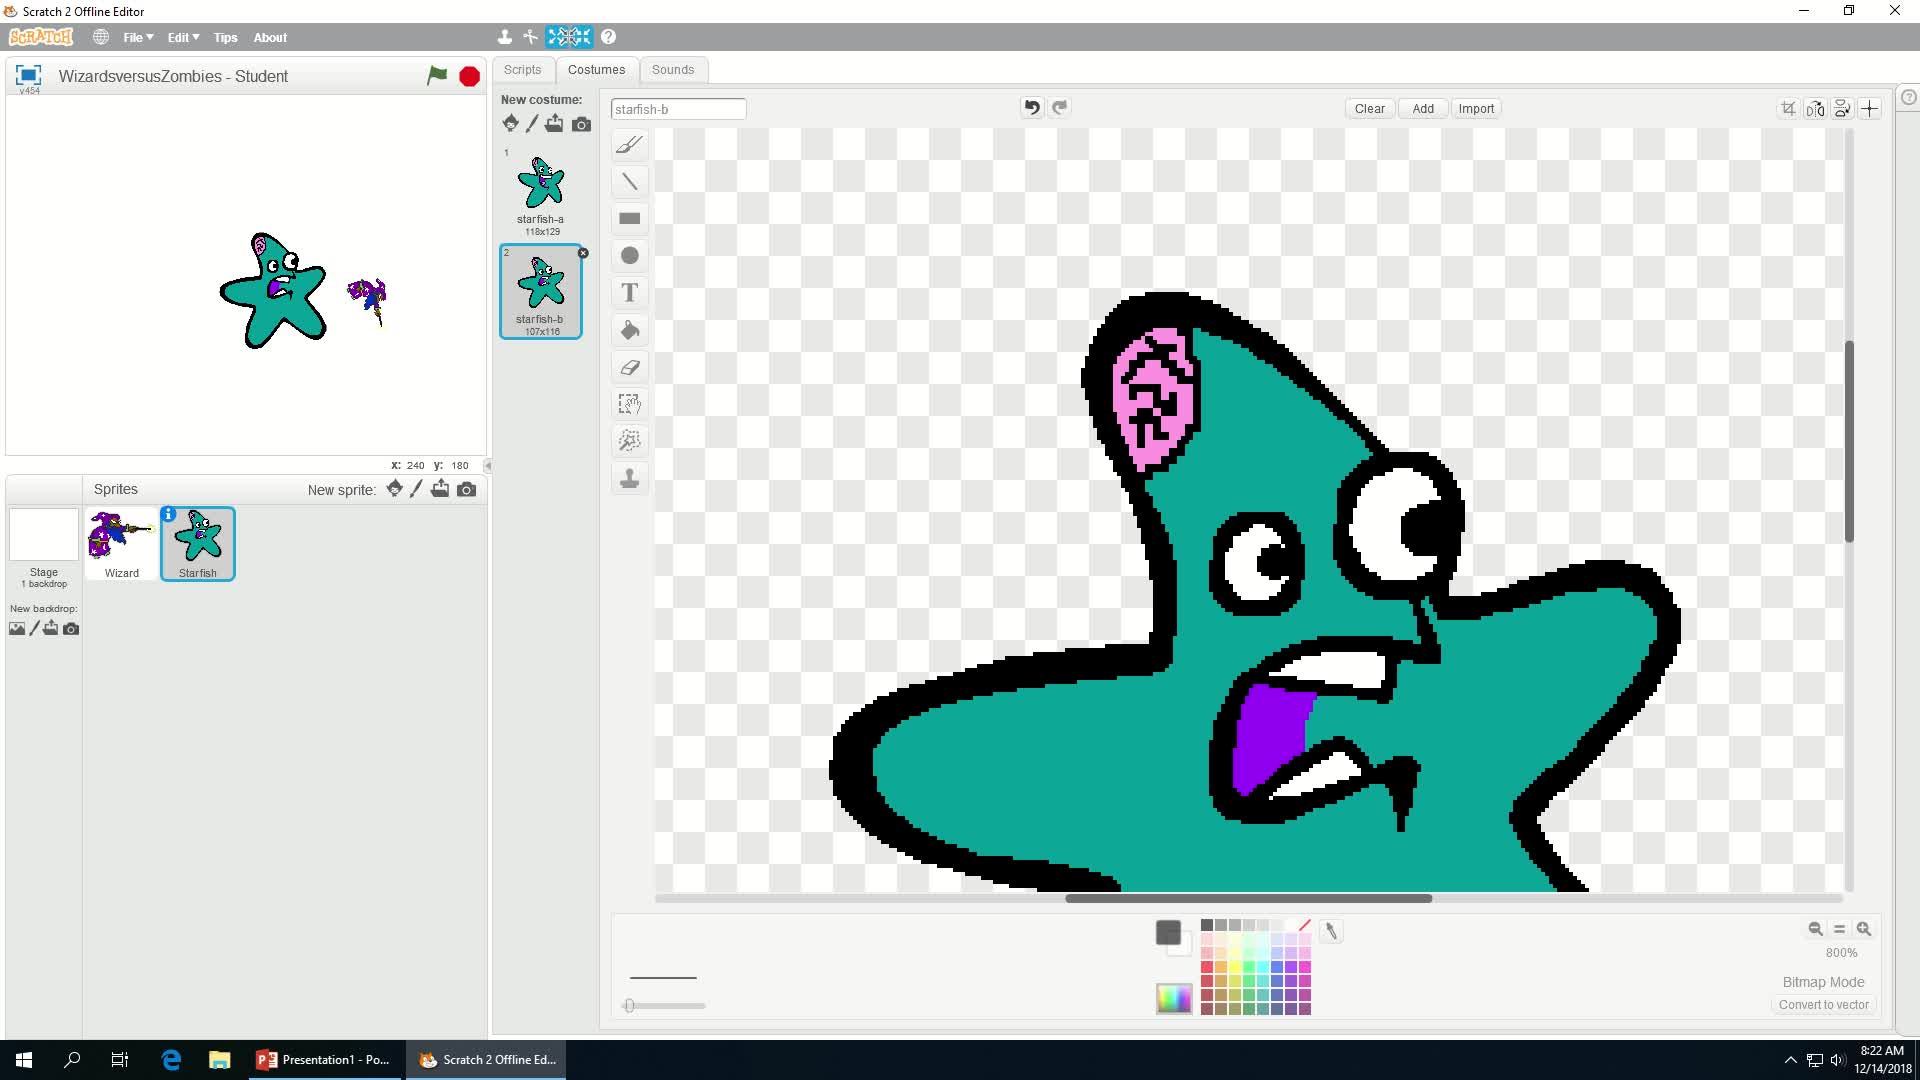The height and width of the screenshot is (1080, 1920).
Task: Open Starfish sprite info button
Action: 168,514
